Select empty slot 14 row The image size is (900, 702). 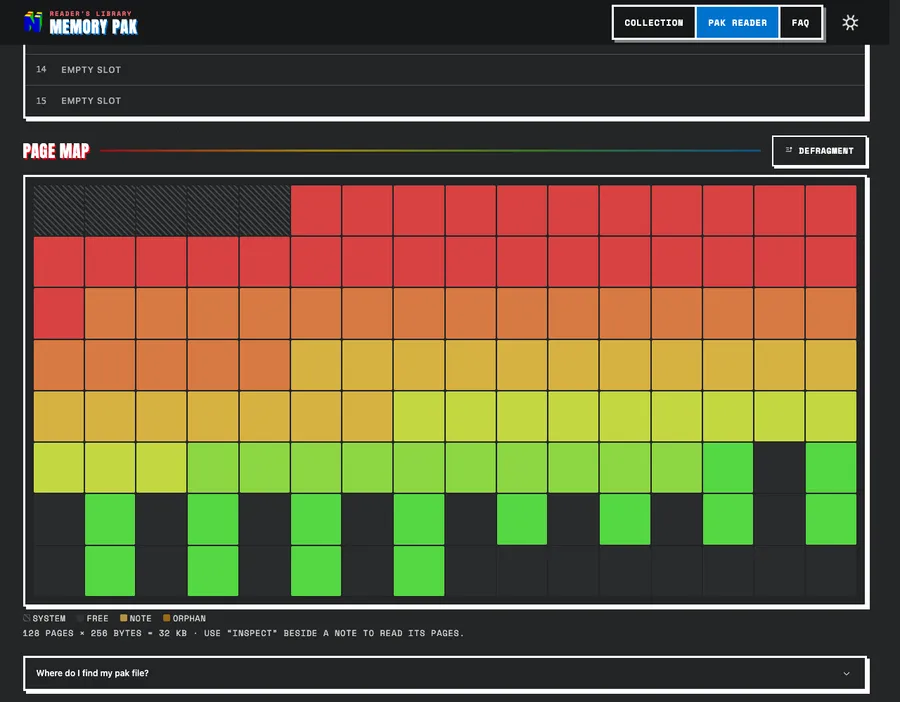coord(444,69)
